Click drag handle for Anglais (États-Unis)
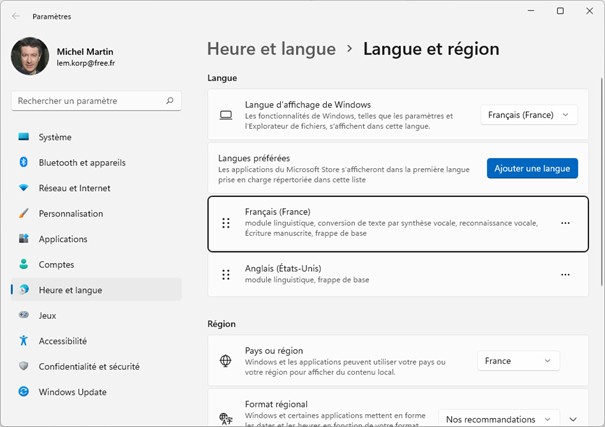Screen dimensions: 605x427 click(226, 275)
